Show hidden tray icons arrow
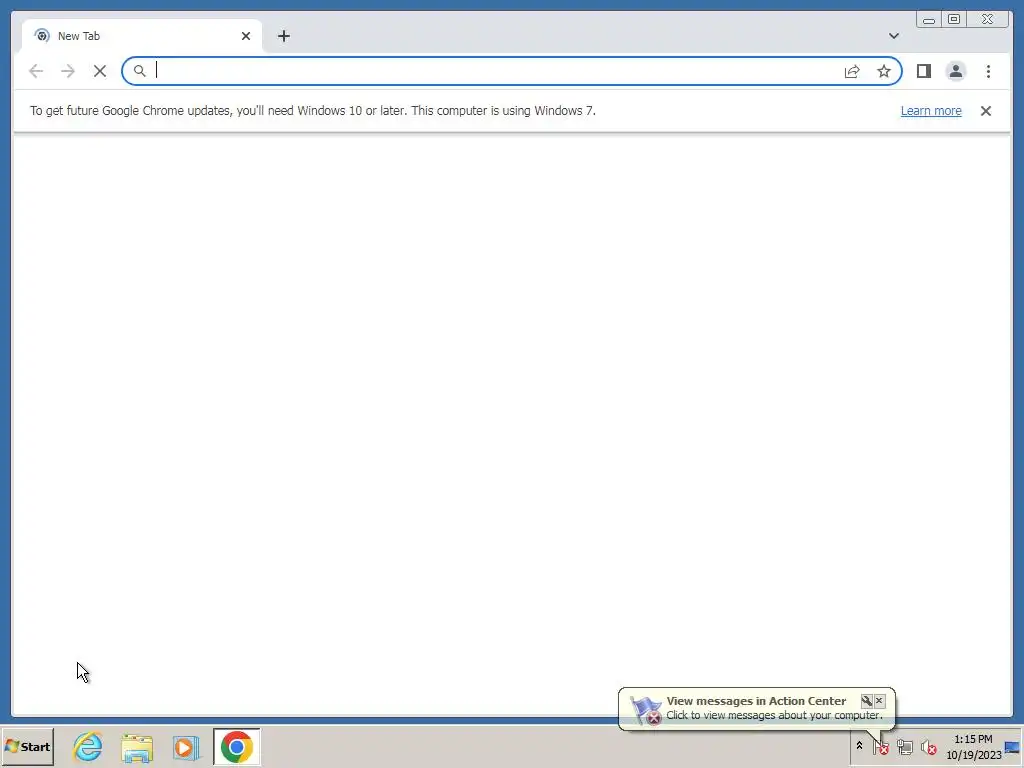The width and height of the screenshot is (1024, 768). tap(859, 746)
